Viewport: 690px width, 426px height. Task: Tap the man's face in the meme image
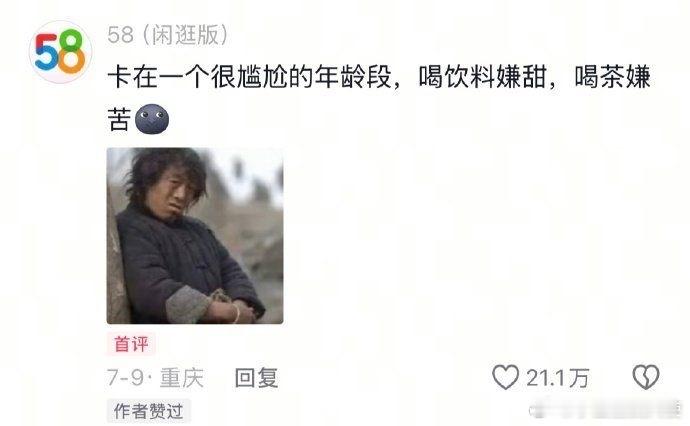point(174,193)
